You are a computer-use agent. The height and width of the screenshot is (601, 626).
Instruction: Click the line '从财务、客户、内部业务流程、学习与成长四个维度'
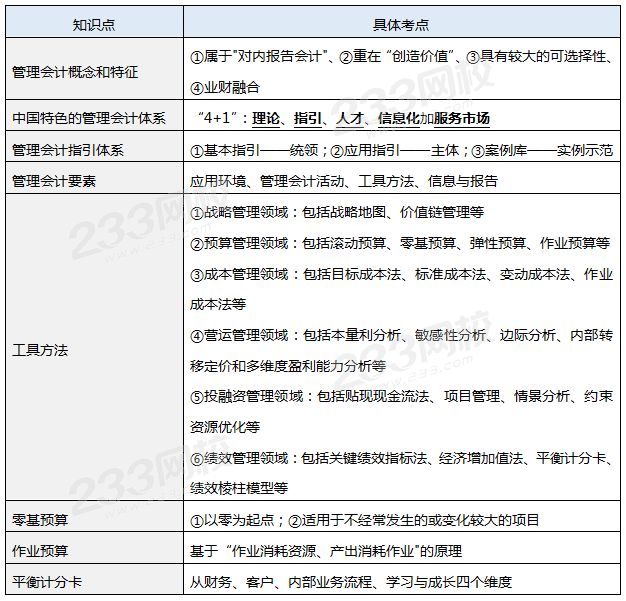click(x=351, y=582)
